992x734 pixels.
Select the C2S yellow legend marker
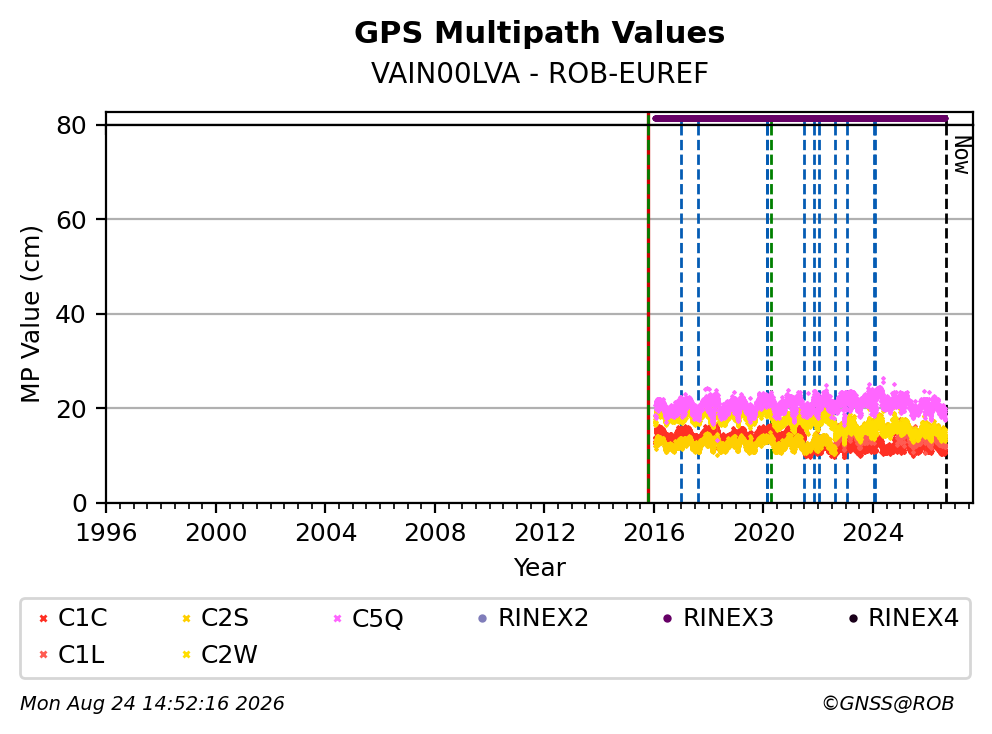186,618
